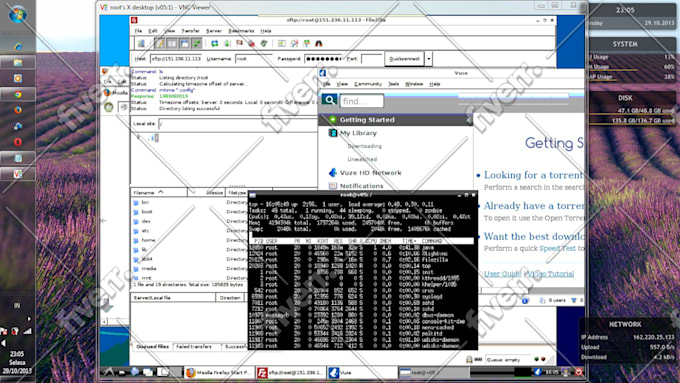Click the FileZilla Host field

pyautogui.click(x=176, y=59)
